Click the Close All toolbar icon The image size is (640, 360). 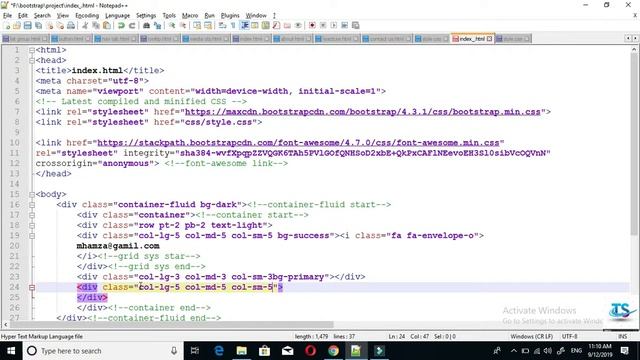tap(60, 25)
